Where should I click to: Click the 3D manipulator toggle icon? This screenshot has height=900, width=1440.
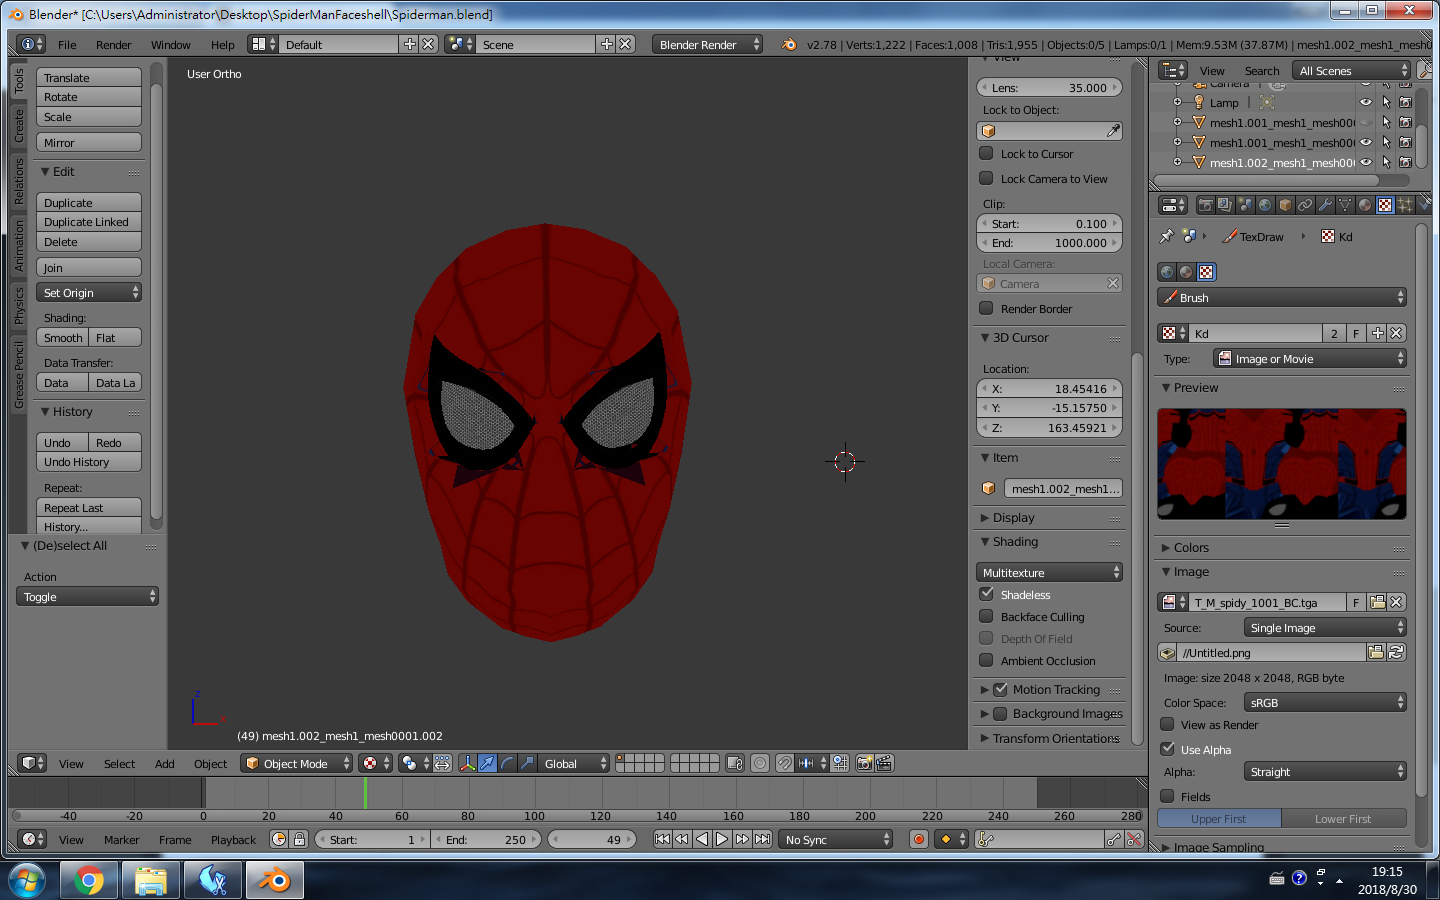pos(467,763)
